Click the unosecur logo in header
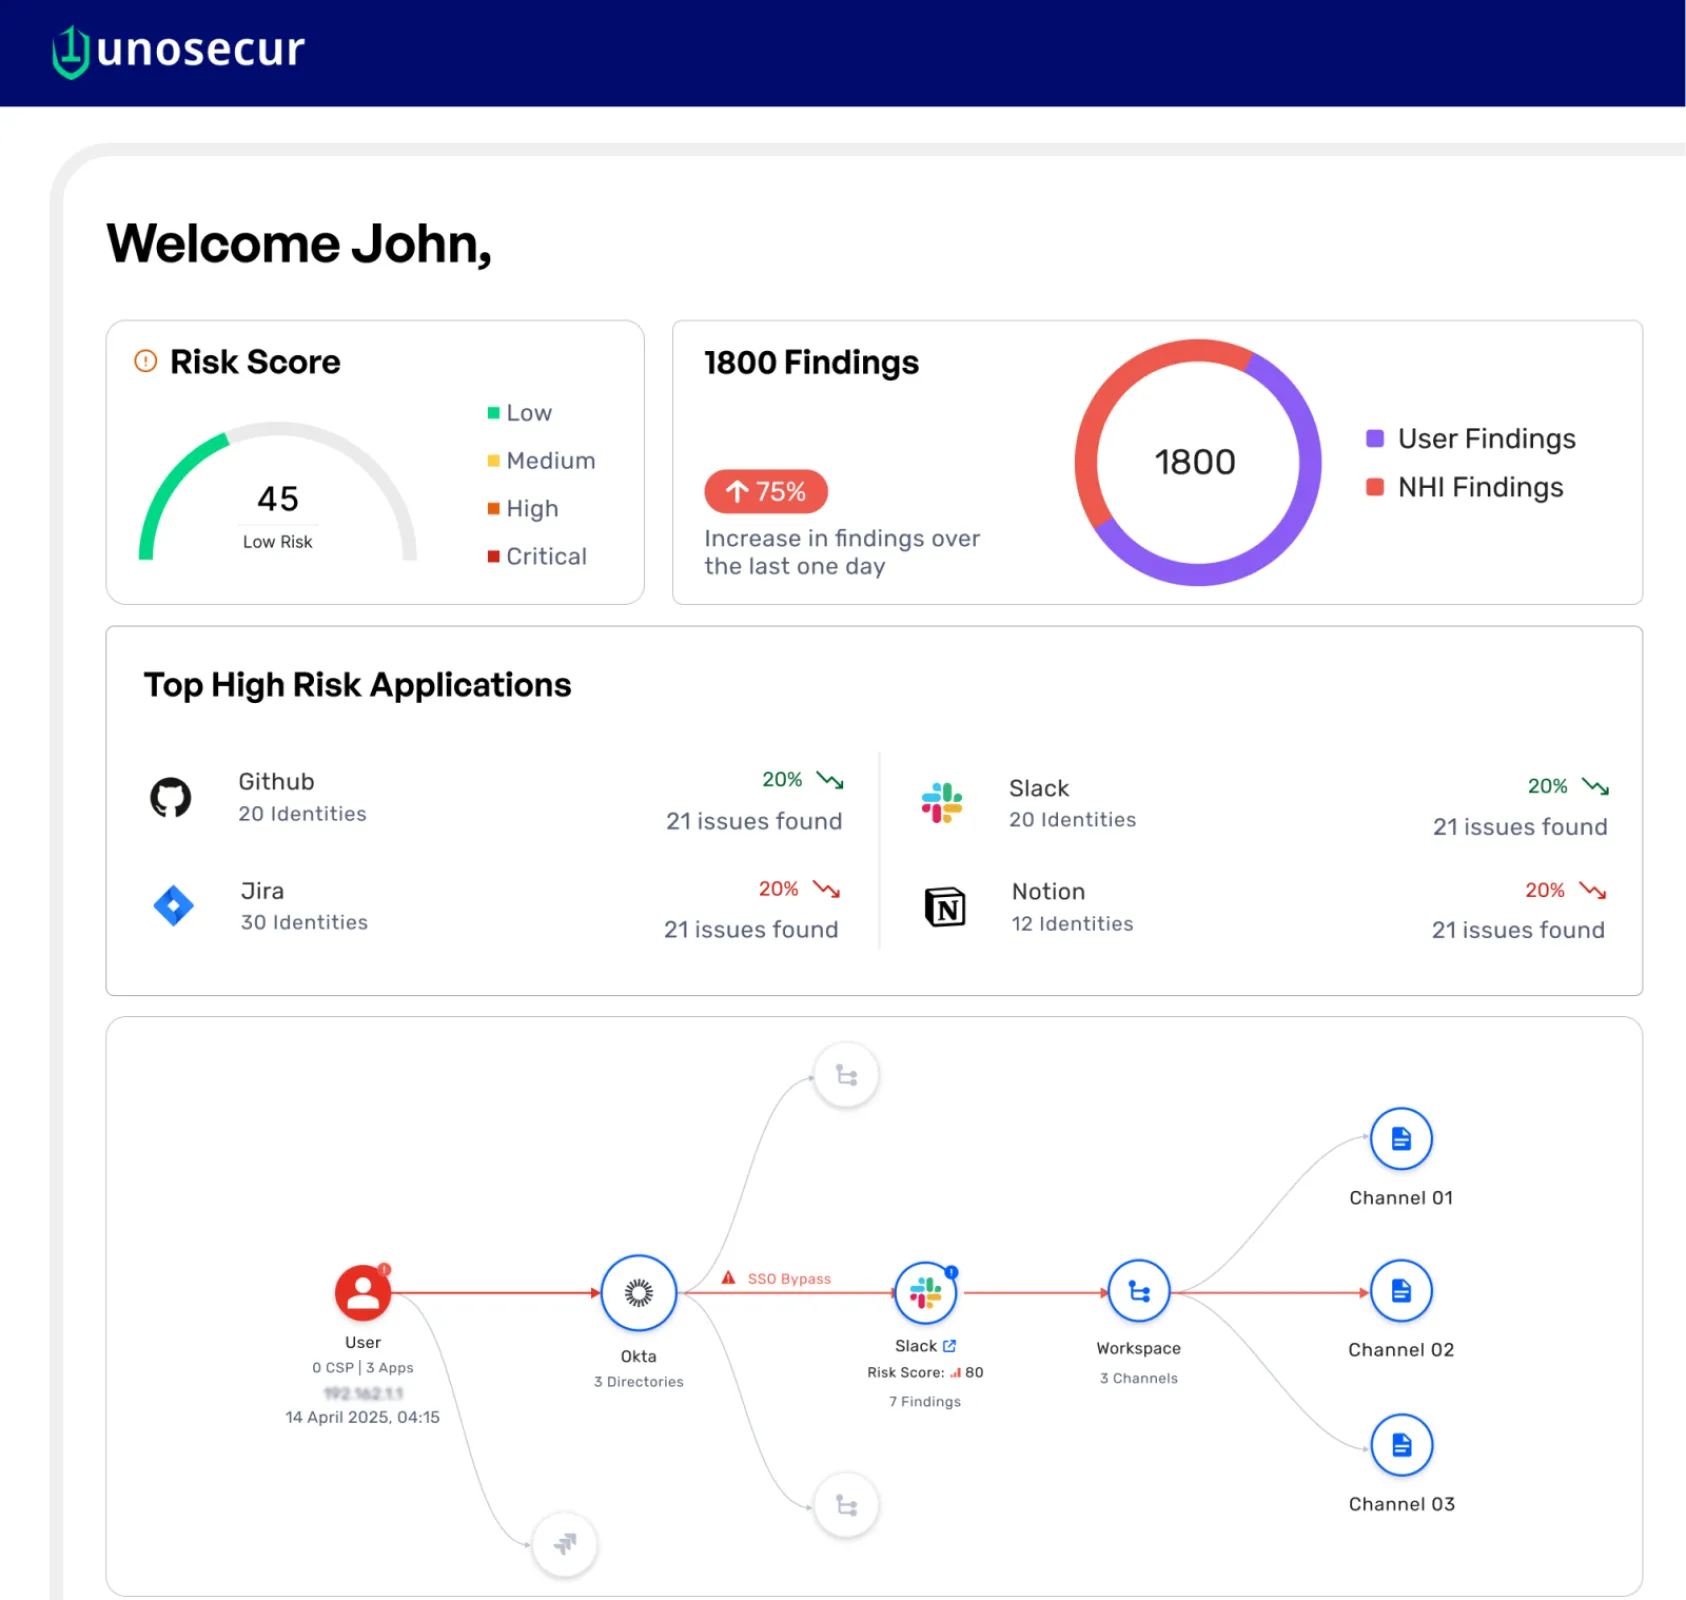The image size is (1686, 1600). 178,51
